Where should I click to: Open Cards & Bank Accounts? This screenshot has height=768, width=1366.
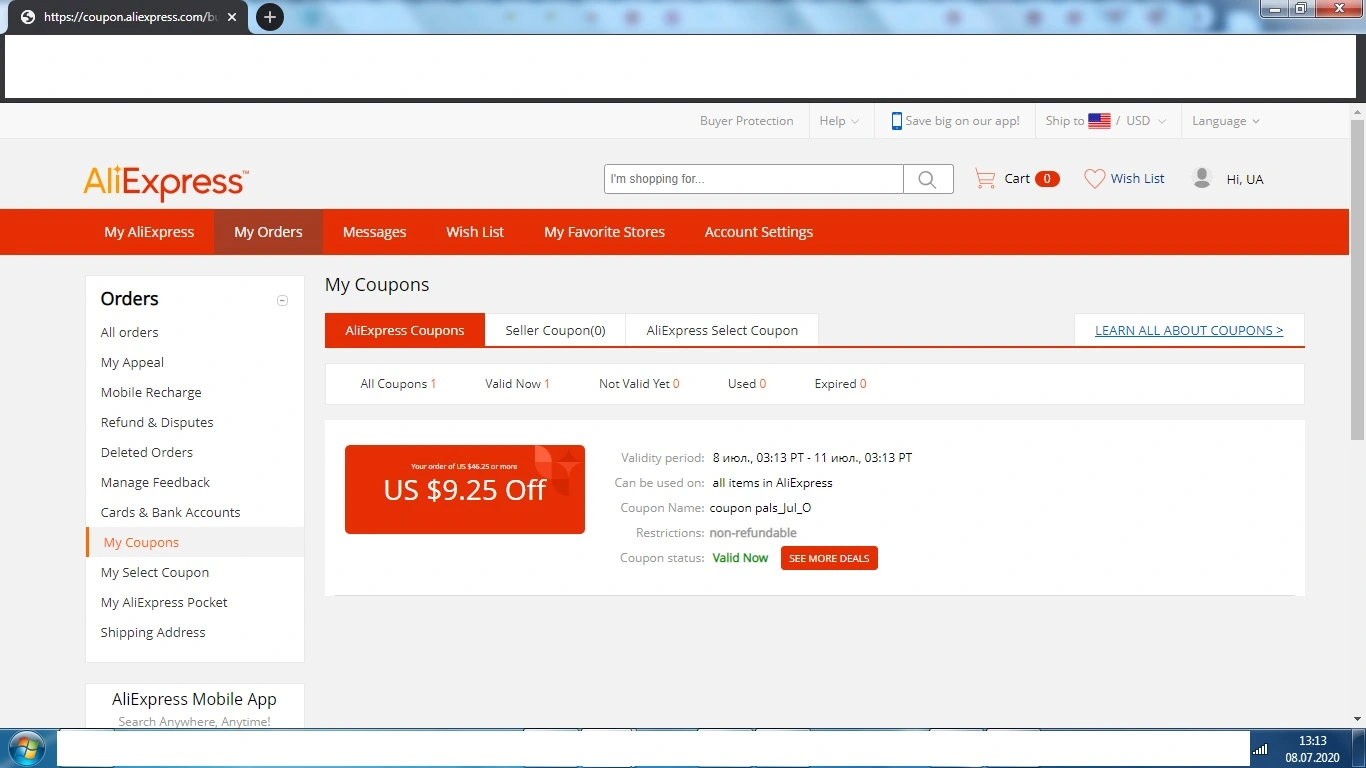point(170,512)
